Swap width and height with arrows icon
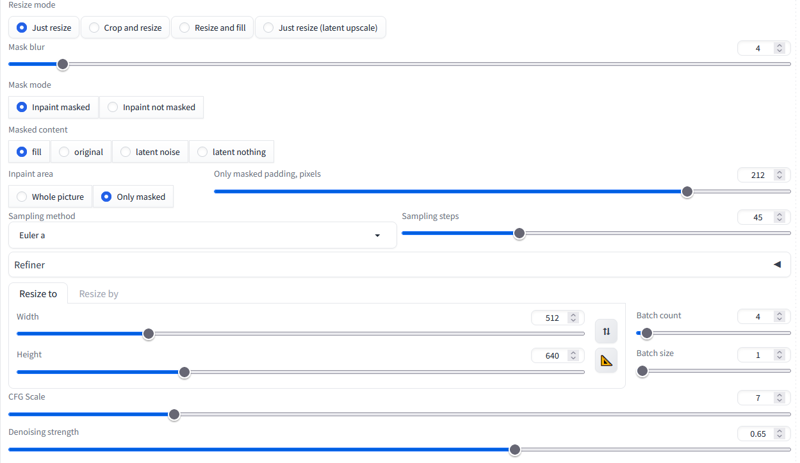The height and width of the screenshot is (463, 800). [606, 331]
